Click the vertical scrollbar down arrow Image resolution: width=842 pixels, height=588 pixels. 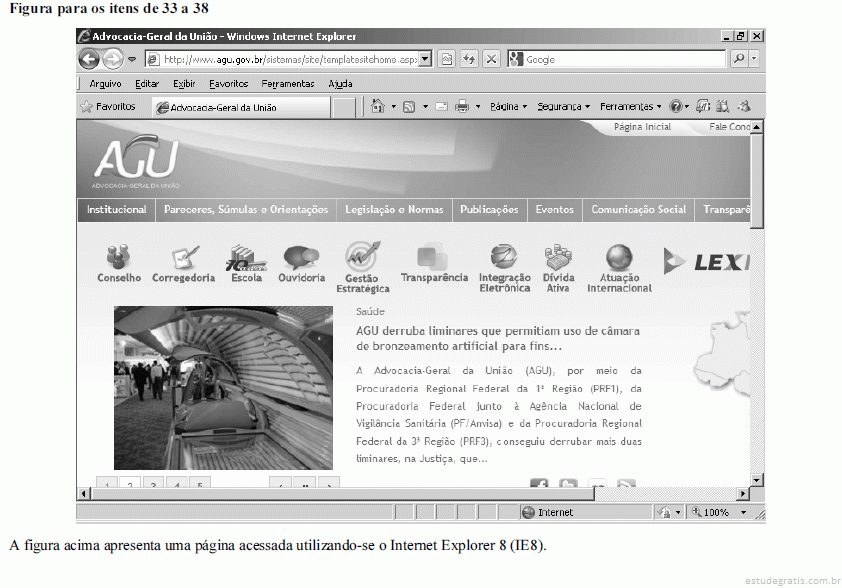[757, 480]
